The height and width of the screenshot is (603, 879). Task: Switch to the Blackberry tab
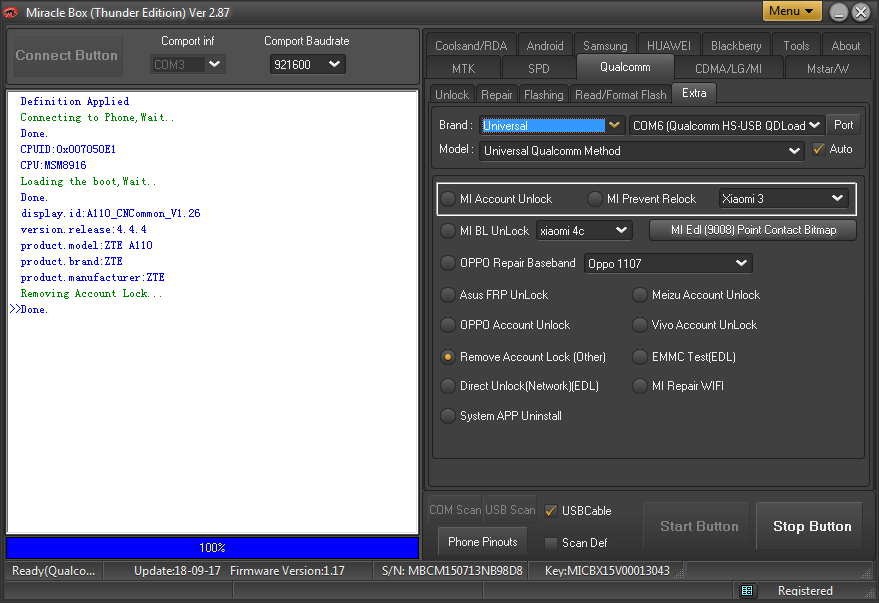point(736,46)
